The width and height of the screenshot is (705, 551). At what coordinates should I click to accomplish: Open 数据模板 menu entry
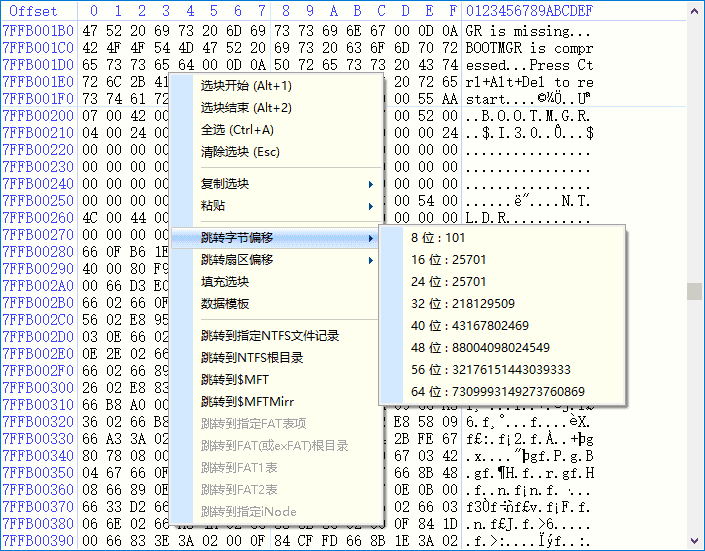[225, 304]
